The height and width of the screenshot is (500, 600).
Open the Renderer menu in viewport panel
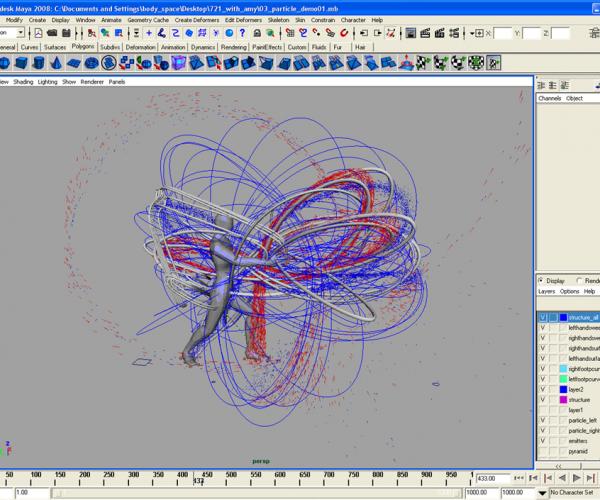[92, 82]
